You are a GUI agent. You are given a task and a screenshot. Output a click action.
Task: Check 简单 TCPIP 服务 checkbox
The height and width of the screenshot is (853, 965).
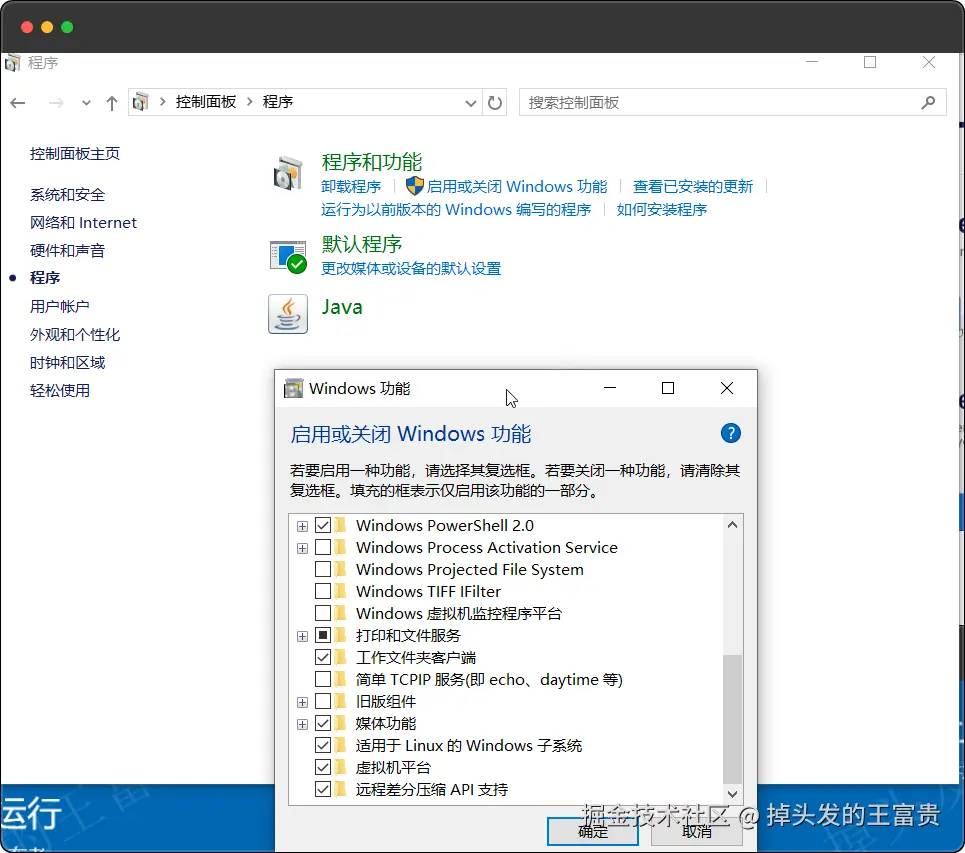click(323, 679)
